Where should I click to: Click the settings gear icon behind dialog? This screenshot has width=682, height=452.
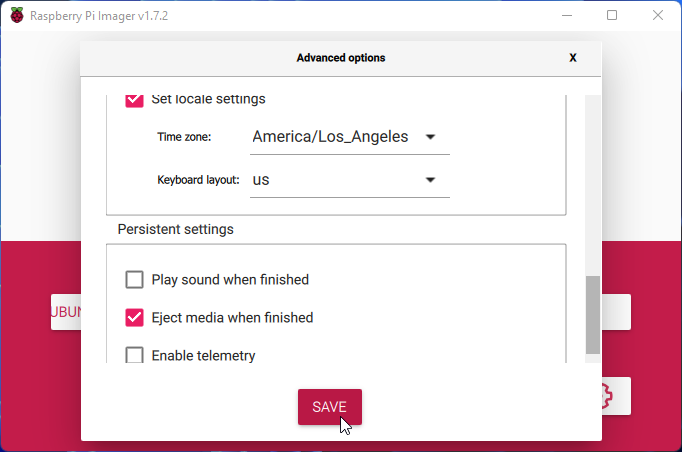(608, 396)
